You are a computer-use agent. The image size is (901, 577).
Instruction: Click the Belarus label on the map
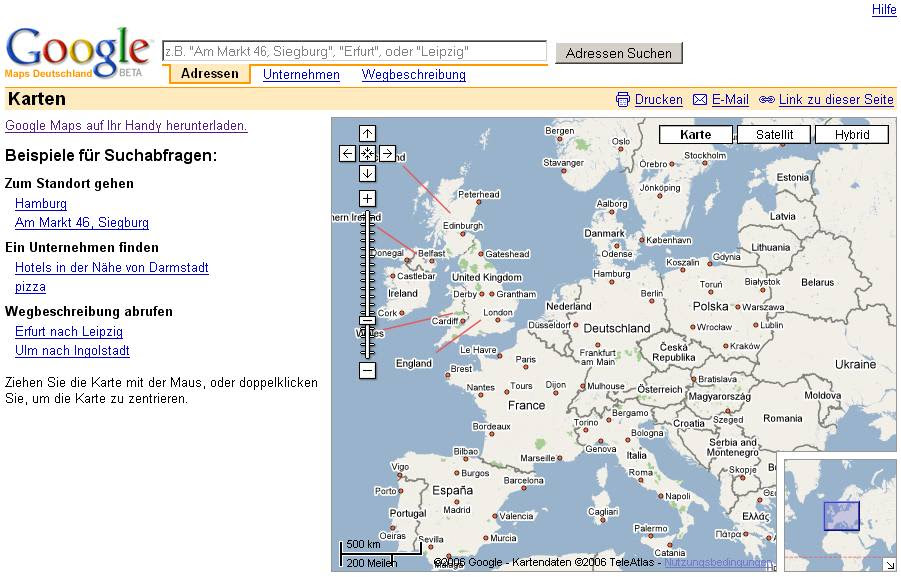[x=817, y=282]
